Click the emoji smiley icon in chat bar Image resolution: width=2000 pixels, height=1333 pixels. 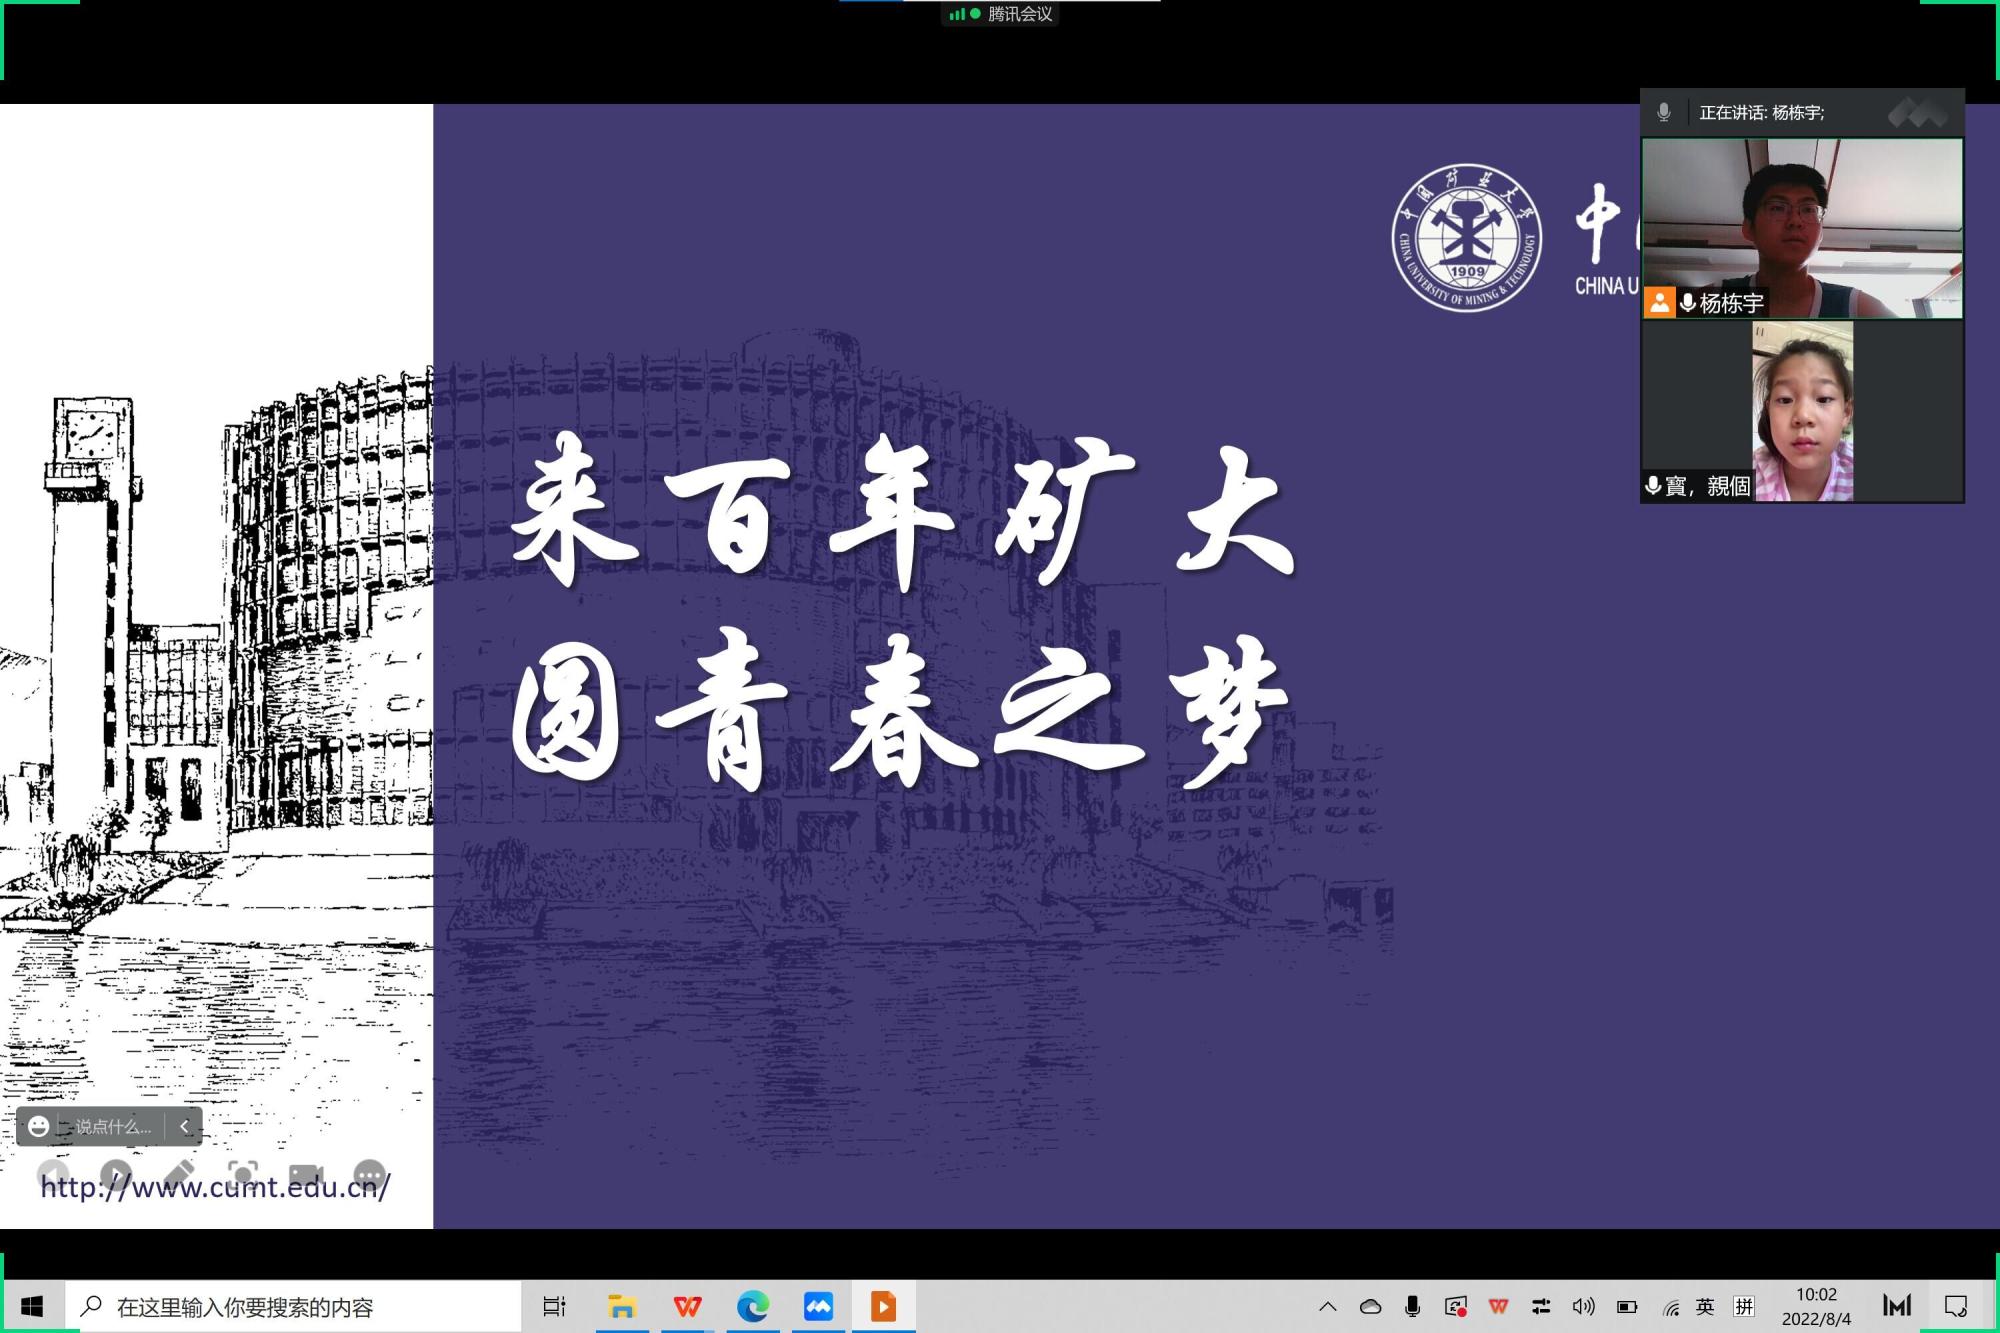point(38,1127)
